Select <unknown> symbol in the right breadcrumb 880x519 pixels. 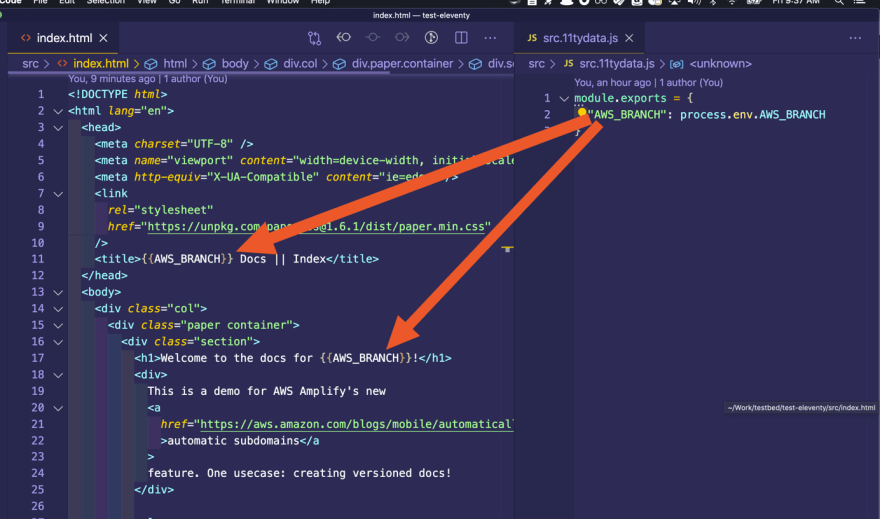click(x=721, y=64)
